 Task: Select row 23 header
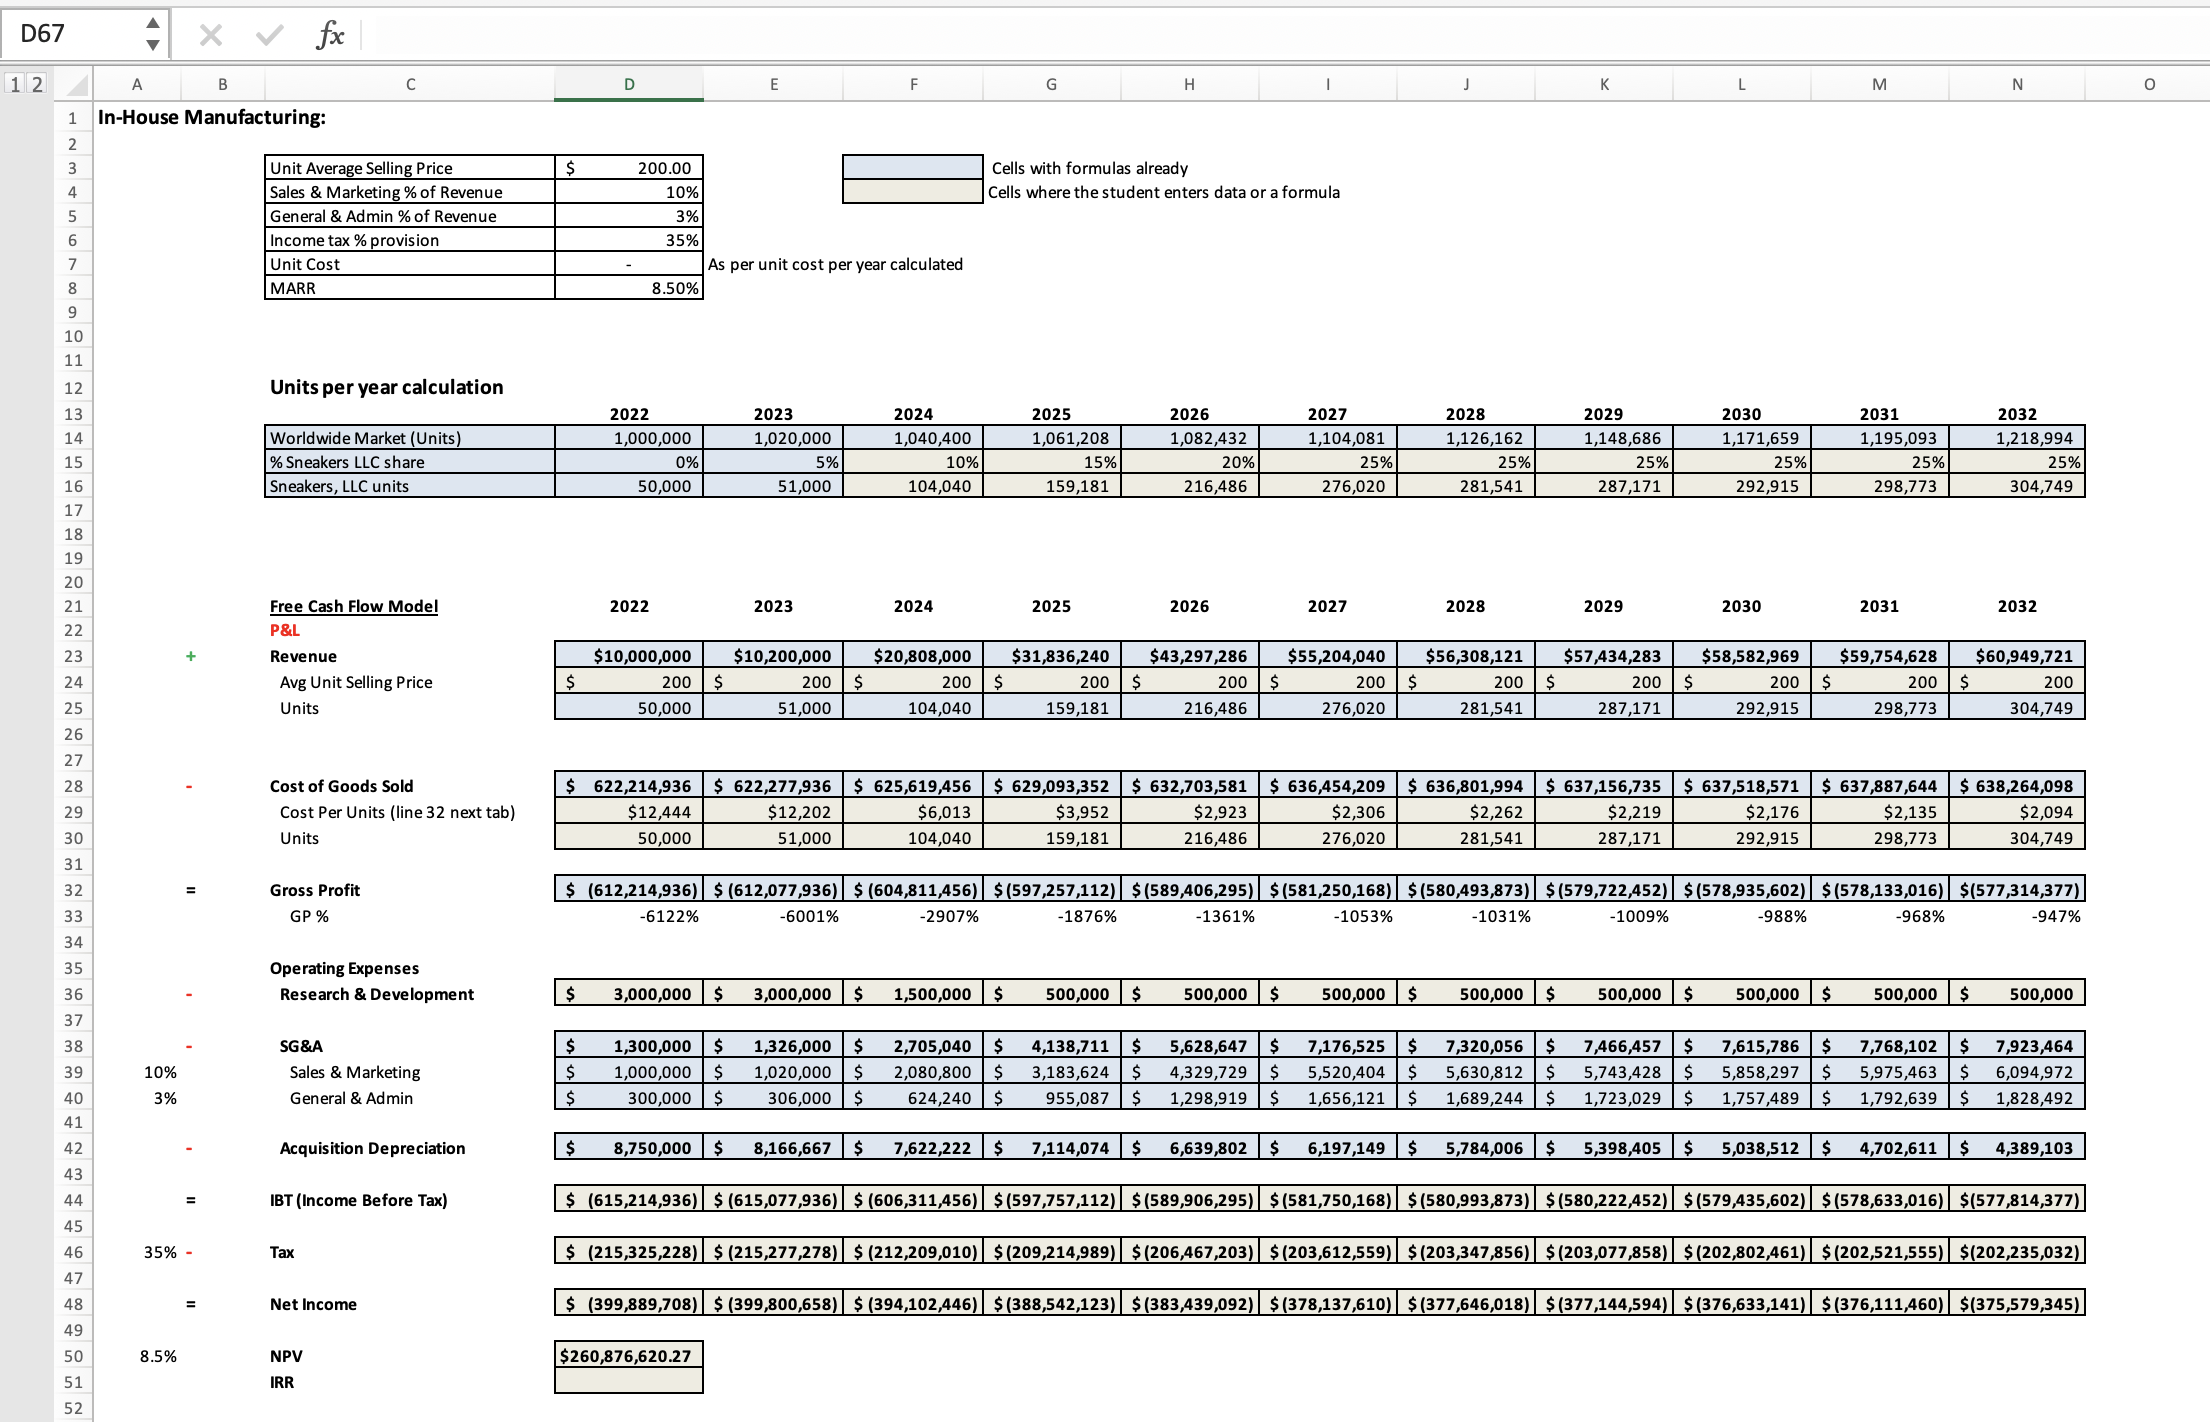[73, 656]
